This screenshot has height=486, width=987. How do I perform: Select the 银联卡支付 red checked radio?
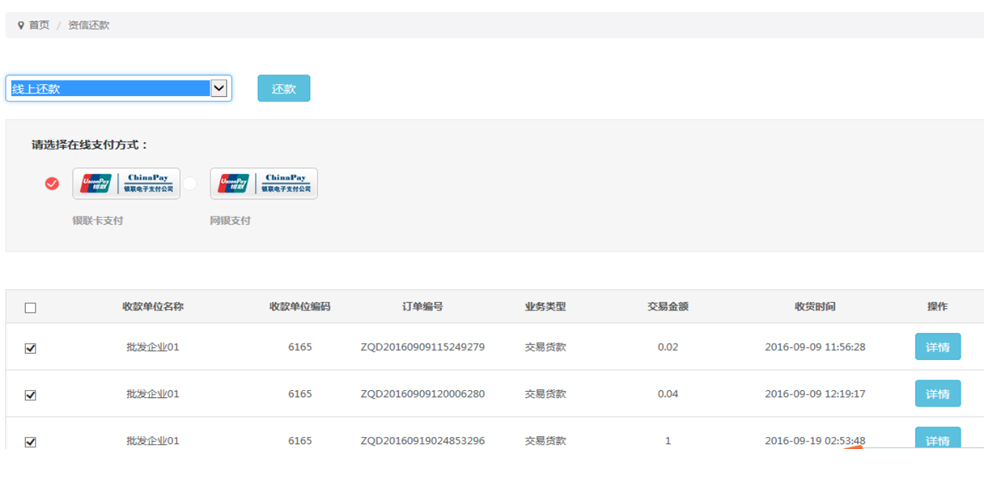pos(52,184)
